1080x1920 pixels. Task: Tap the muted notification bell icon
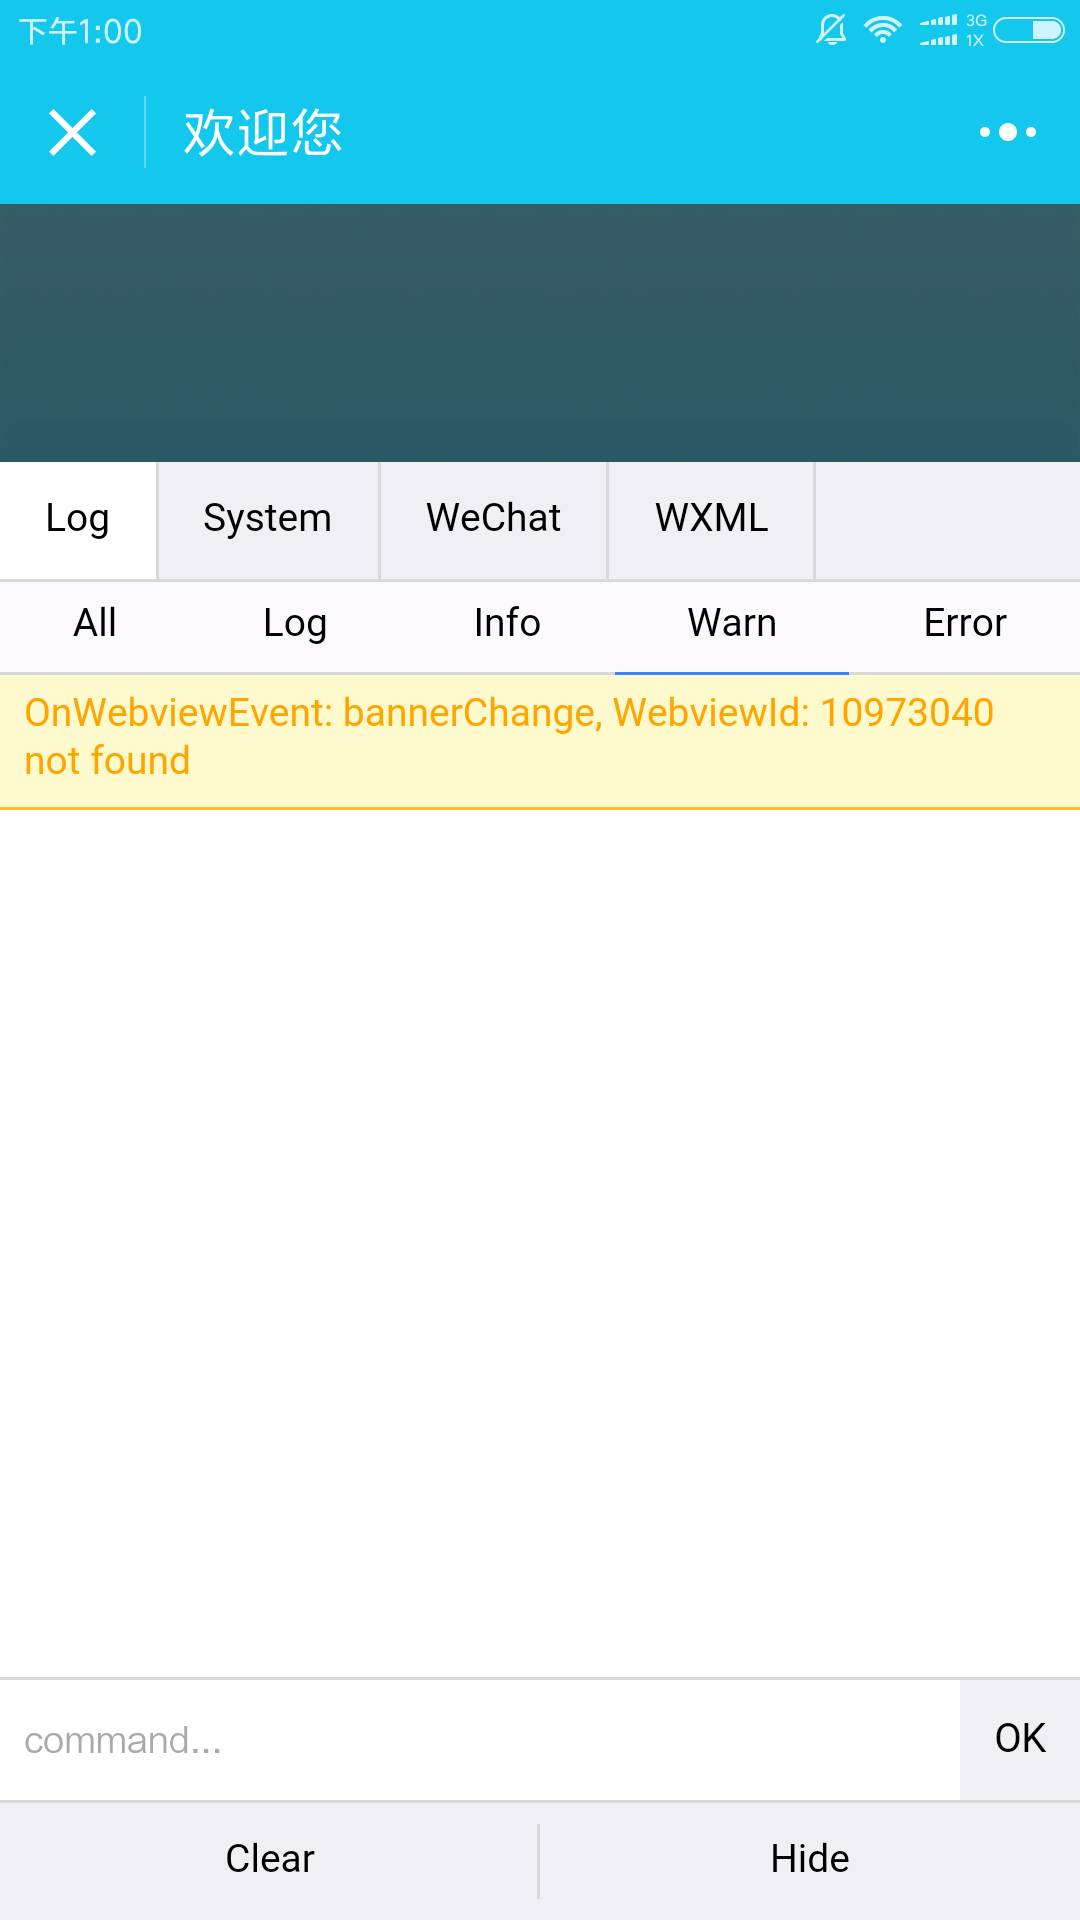831,30
